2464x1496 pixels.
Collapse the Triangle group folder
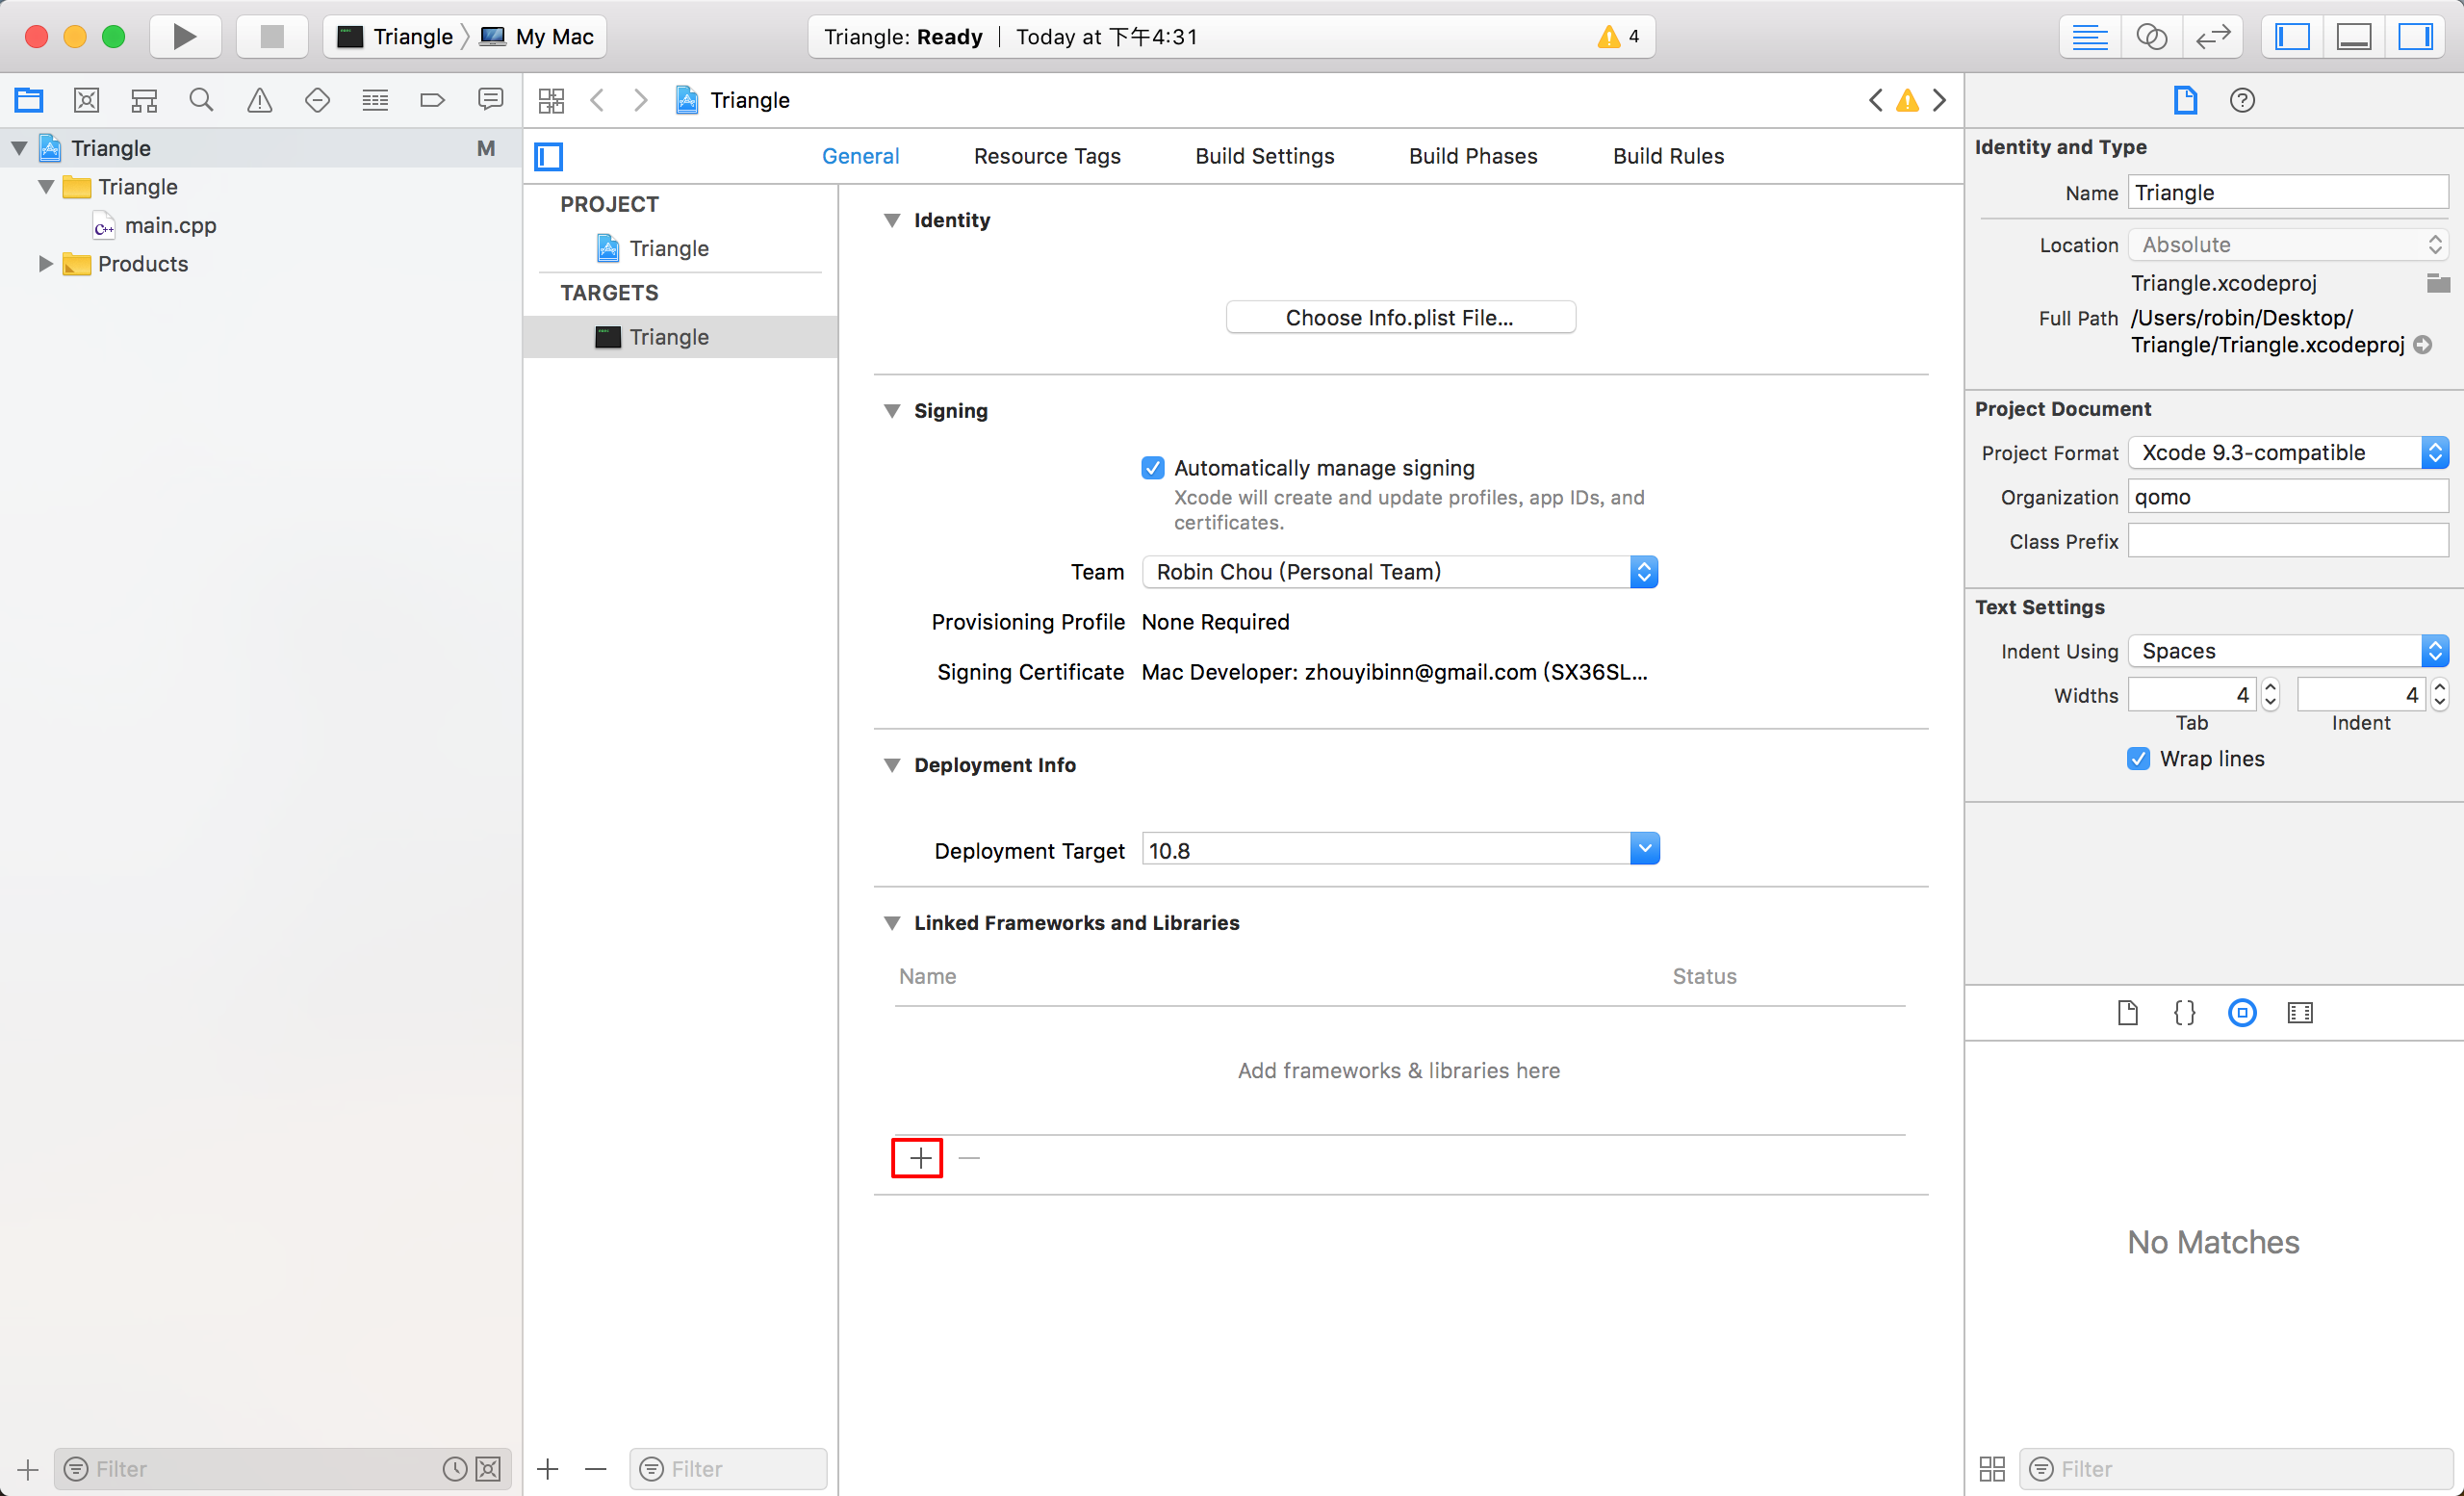[45, 187]
